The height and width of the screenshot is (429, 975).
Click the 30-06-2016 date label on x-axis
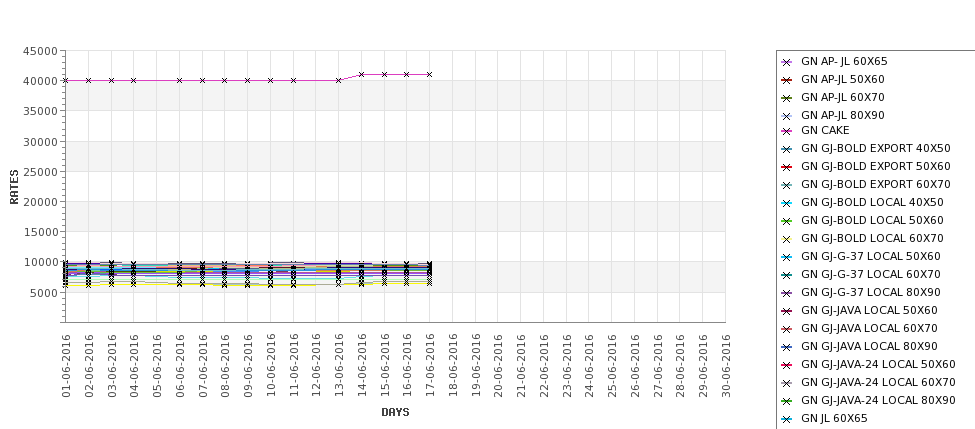point(726,366)
